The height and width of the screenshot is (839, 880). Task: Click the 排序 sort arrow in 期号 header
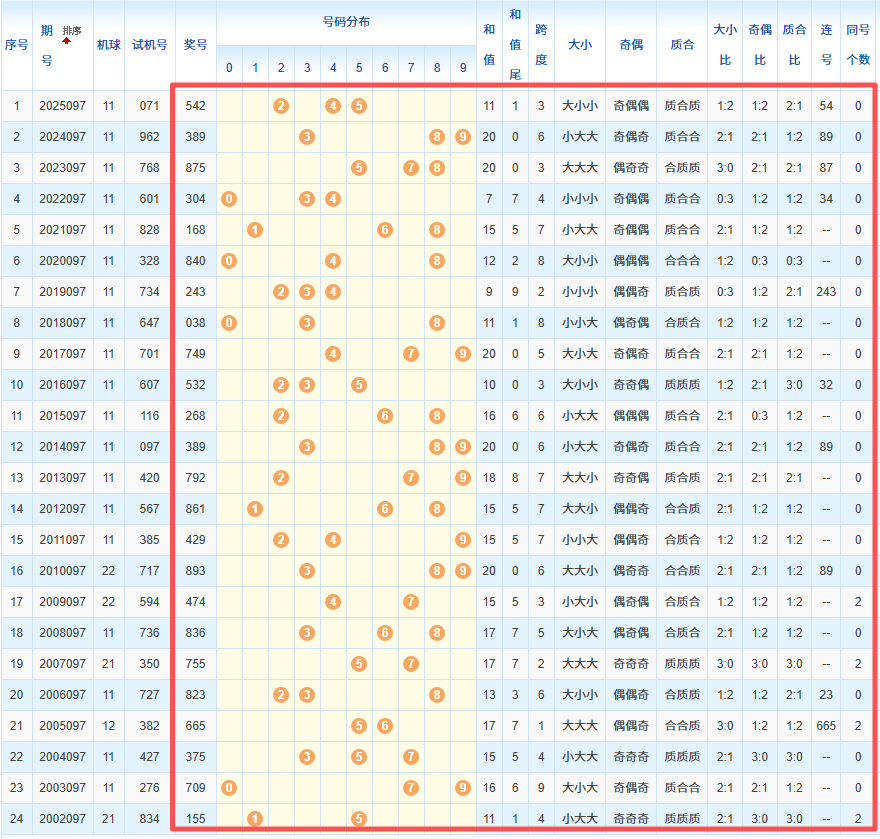(68, 40)
